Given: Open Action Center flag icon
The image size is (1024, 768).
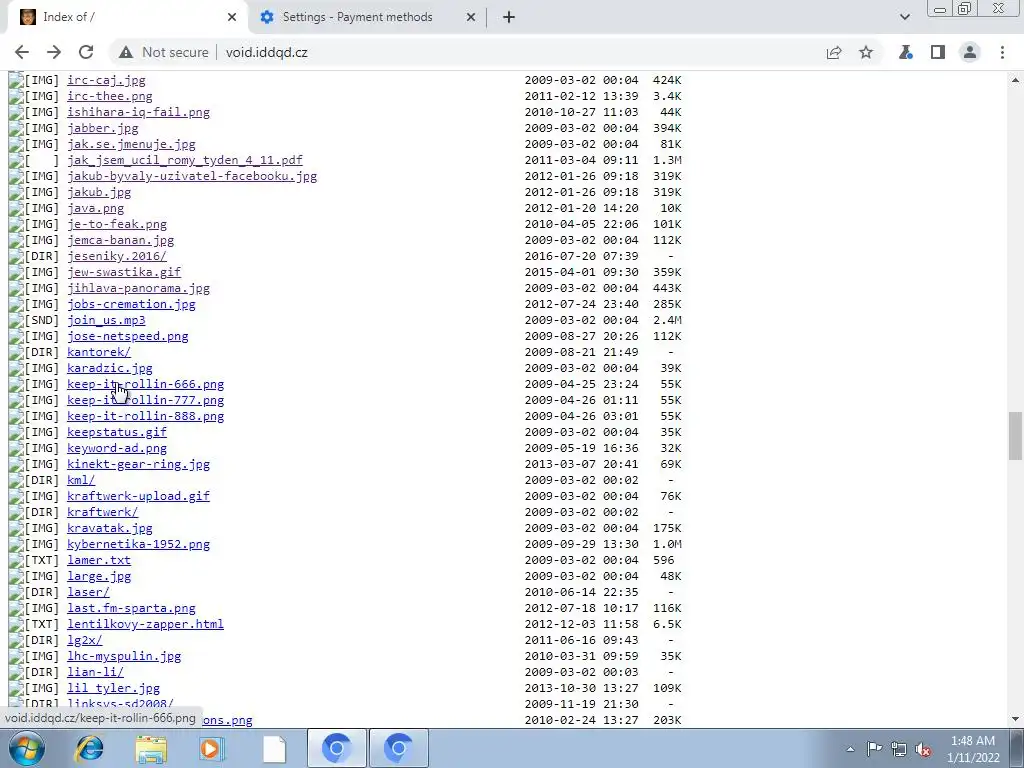Looking at the screenshot, I should pyautogui.click(x=874, y=749).
